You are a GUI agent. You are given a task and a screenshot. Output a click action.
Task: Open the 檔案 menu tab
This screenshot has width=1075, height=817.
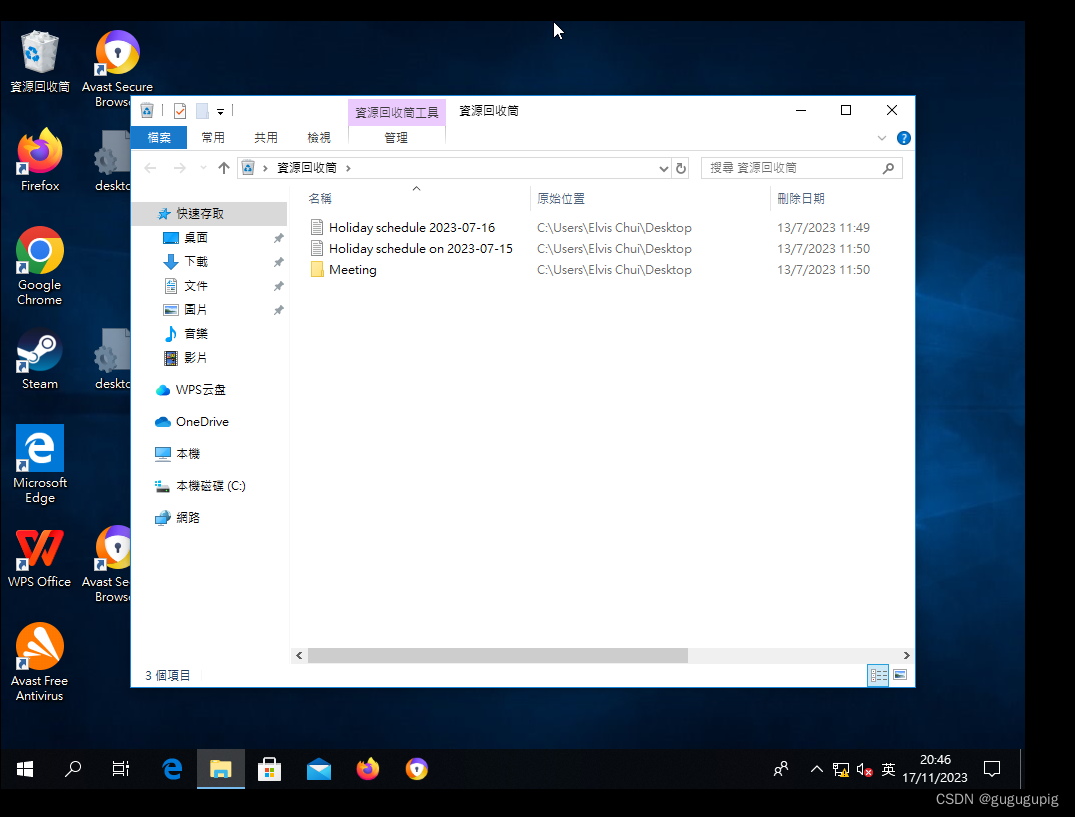pyautogui.click(x=159, y=138)
